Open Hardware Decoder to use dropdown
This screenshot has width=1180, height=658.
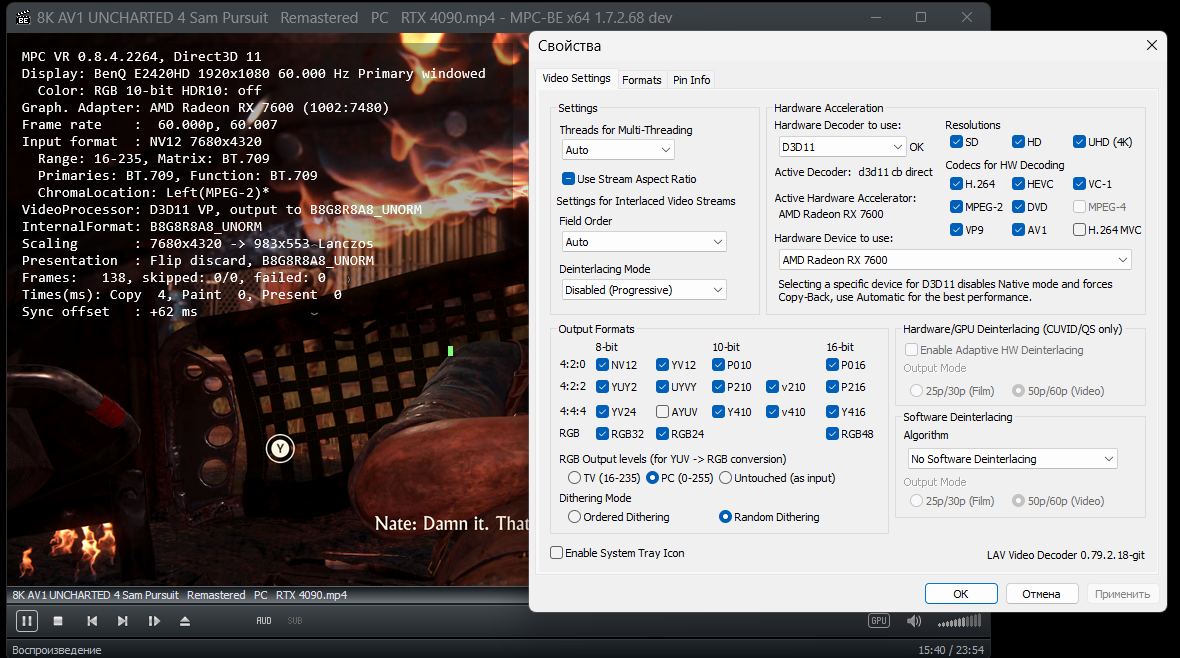(x=842, y=147)
